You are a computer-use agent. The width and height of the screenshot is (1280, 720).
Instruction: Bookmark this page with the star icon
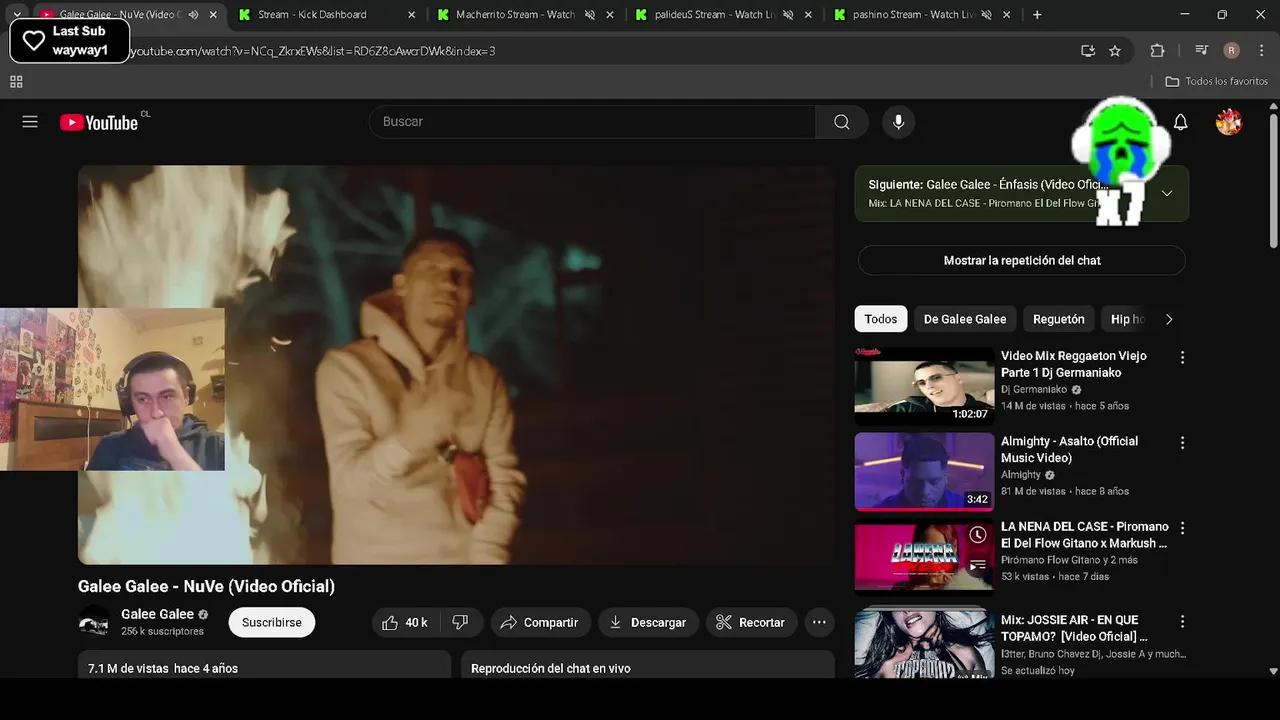click(x=1115, y=51)
